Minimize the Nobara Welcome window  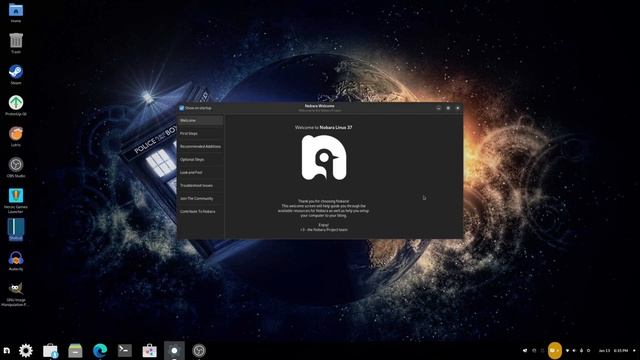pyautogui.click(x=438, y=108)
